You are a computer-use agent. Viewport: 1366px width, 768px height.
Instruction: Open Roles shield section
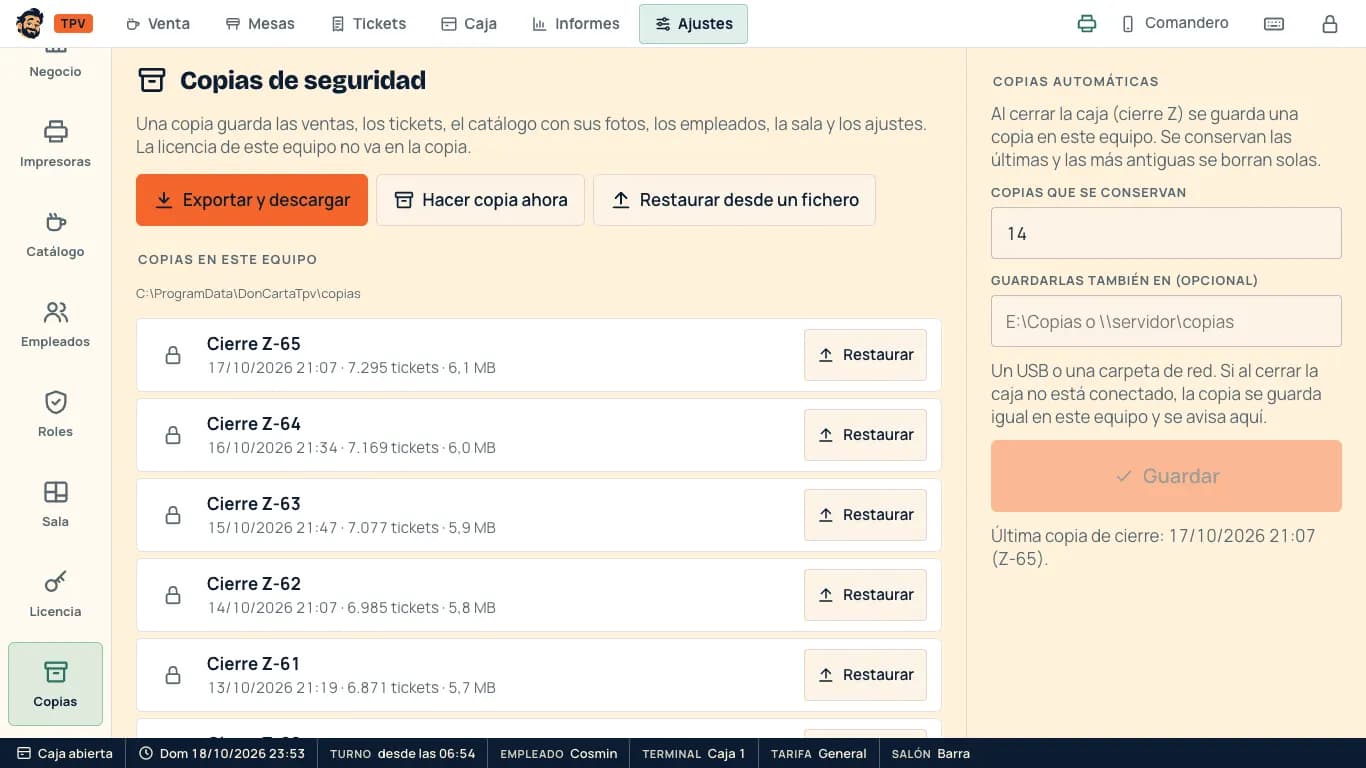click(x=55, y=414)
